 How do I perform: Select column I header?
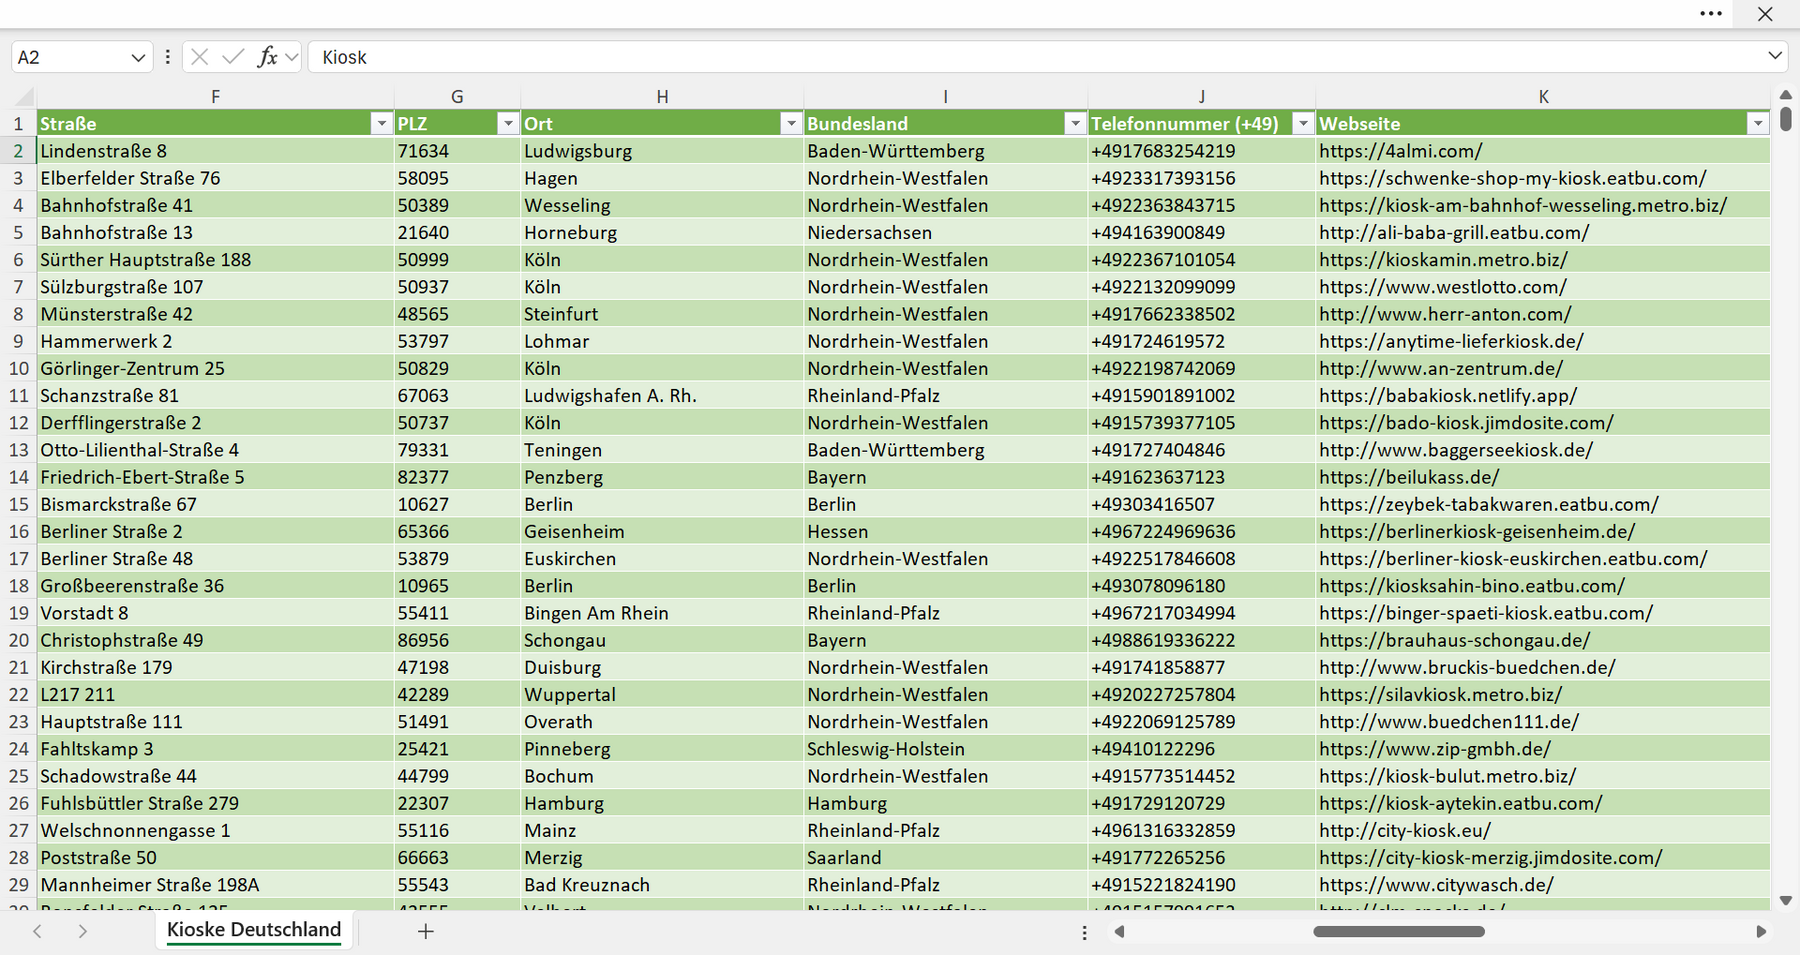click(945, 97)
